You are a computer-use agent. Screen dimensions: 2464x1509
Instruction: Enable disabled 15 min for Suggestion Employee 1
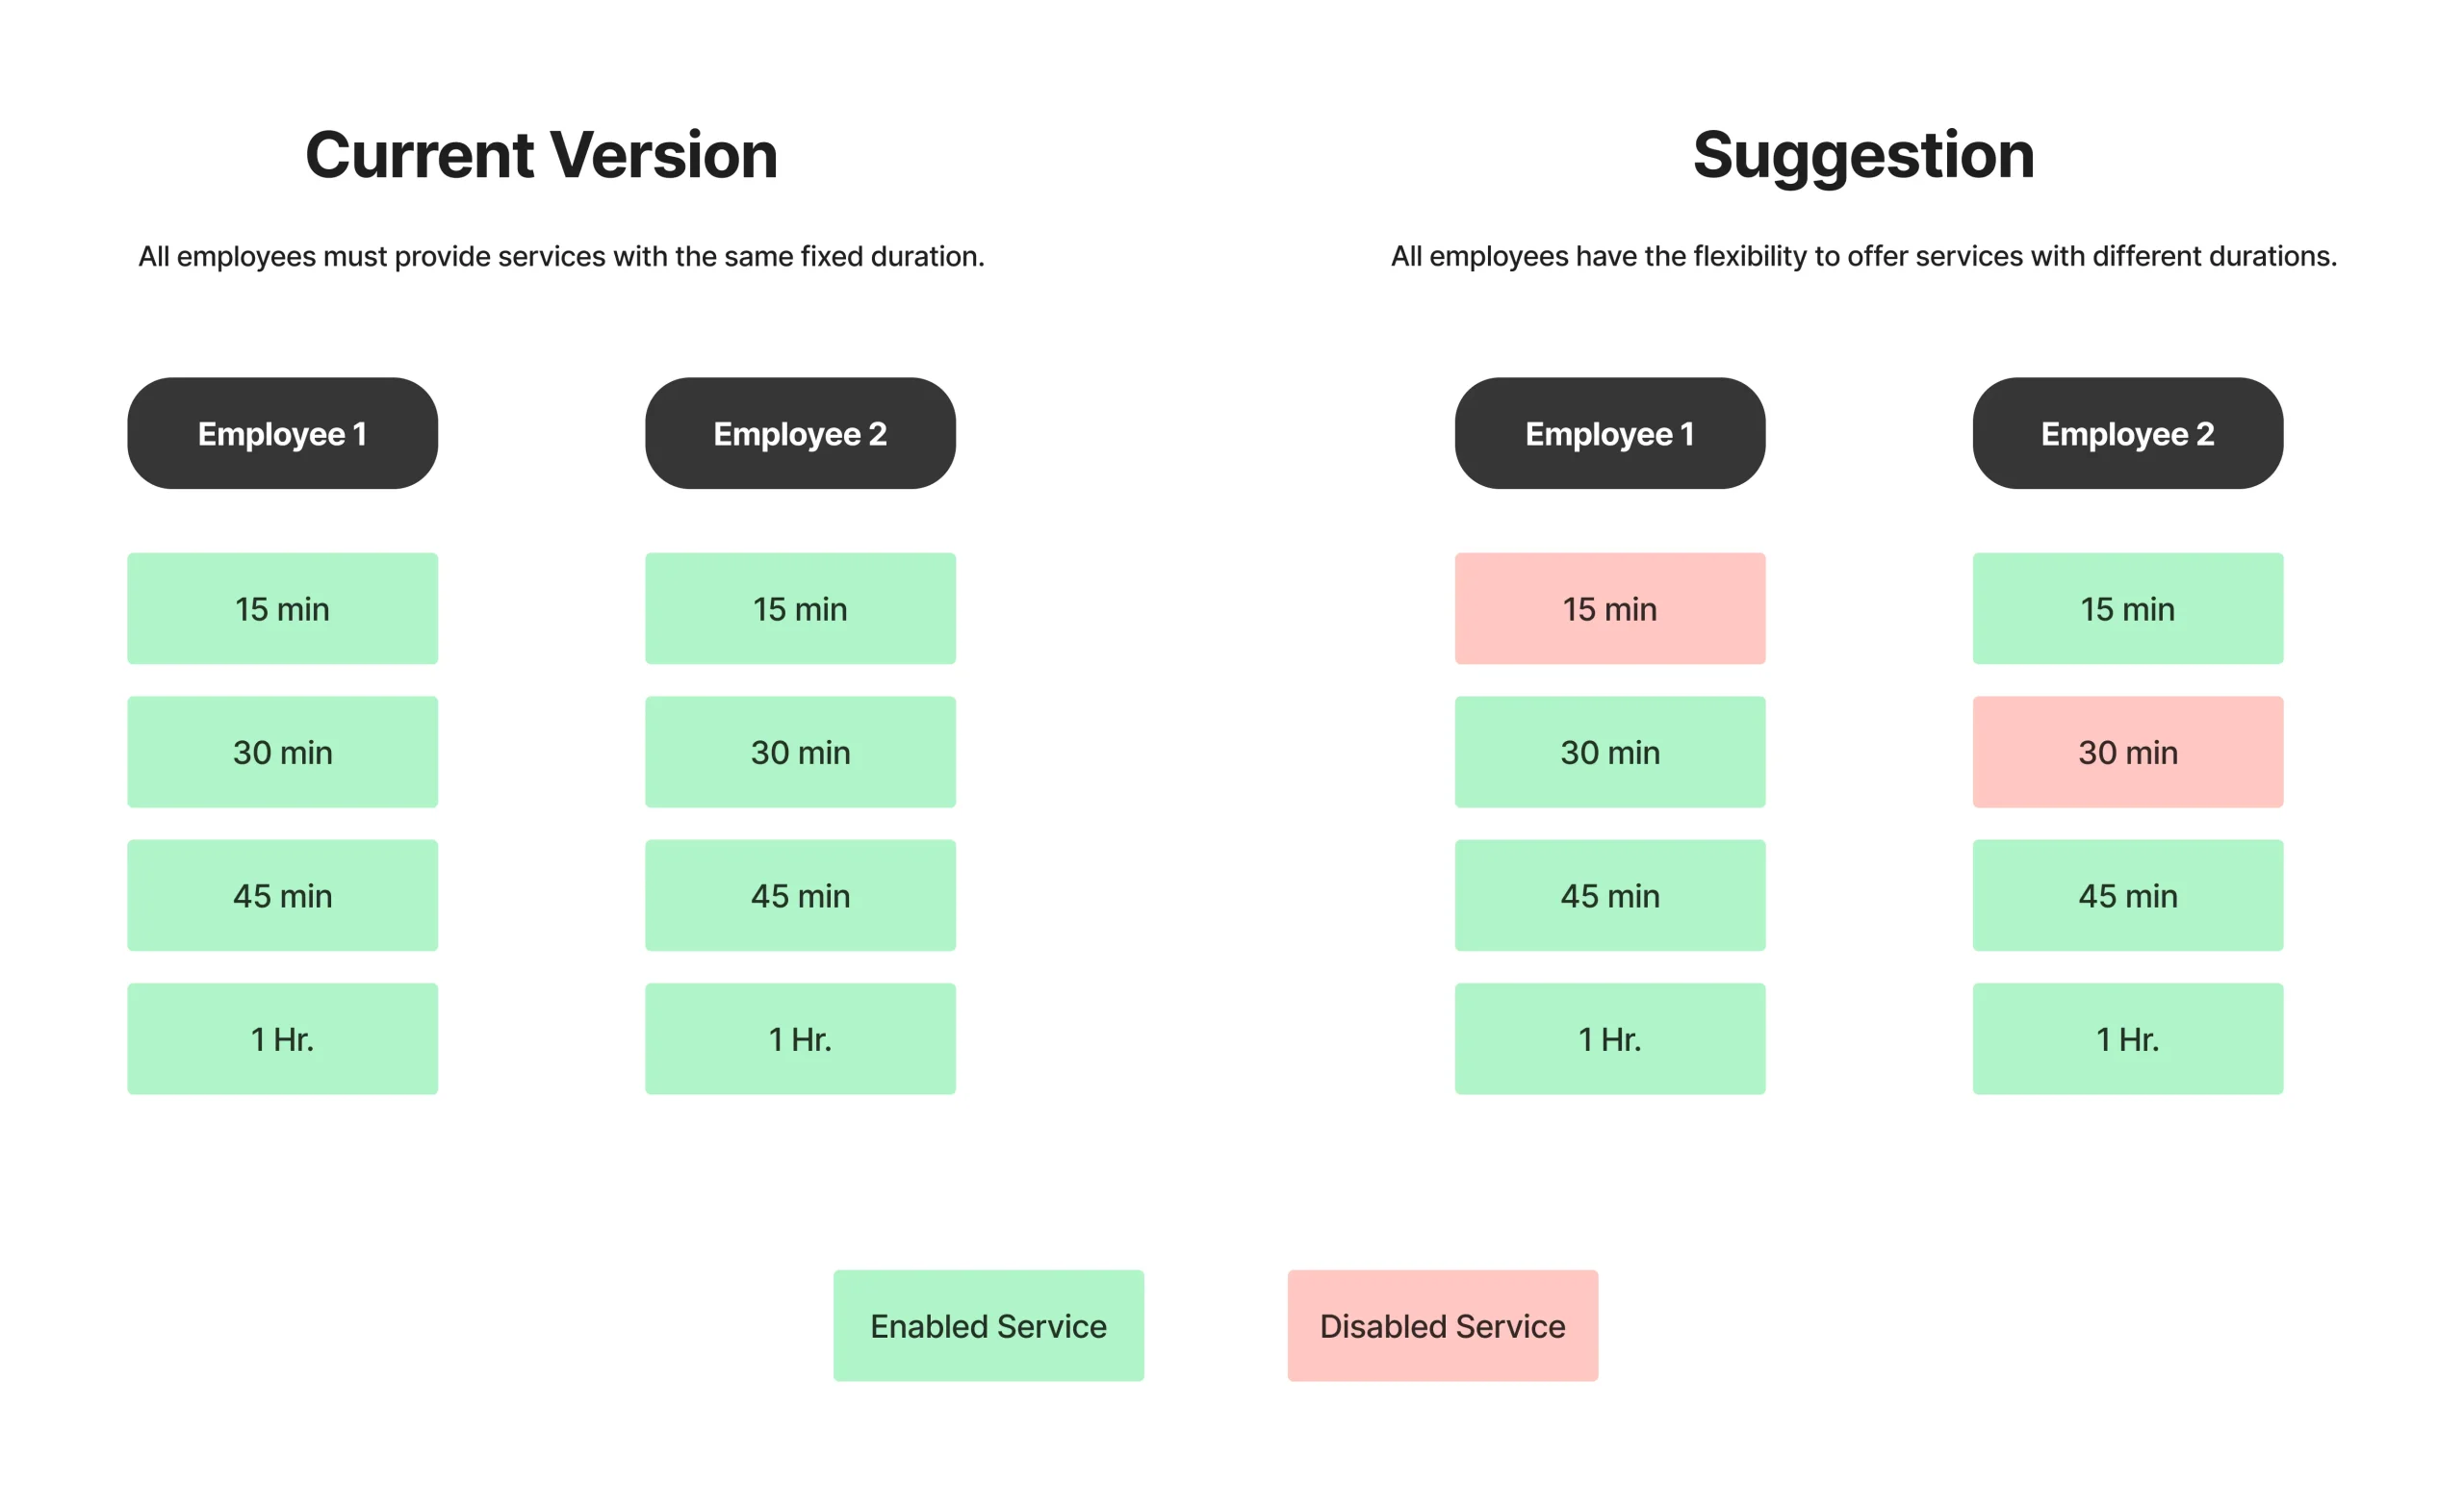click(x=1609, y=608)
